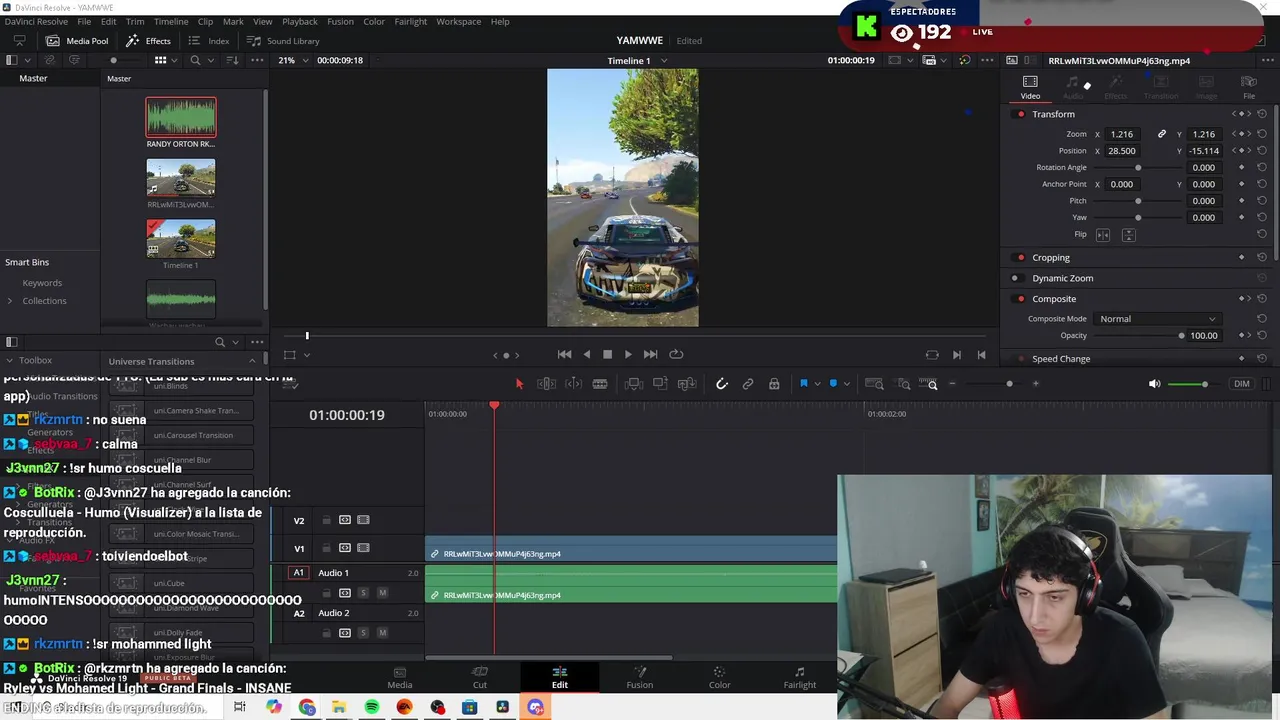Select the Selection Mode arrow tool

(519, 384)
